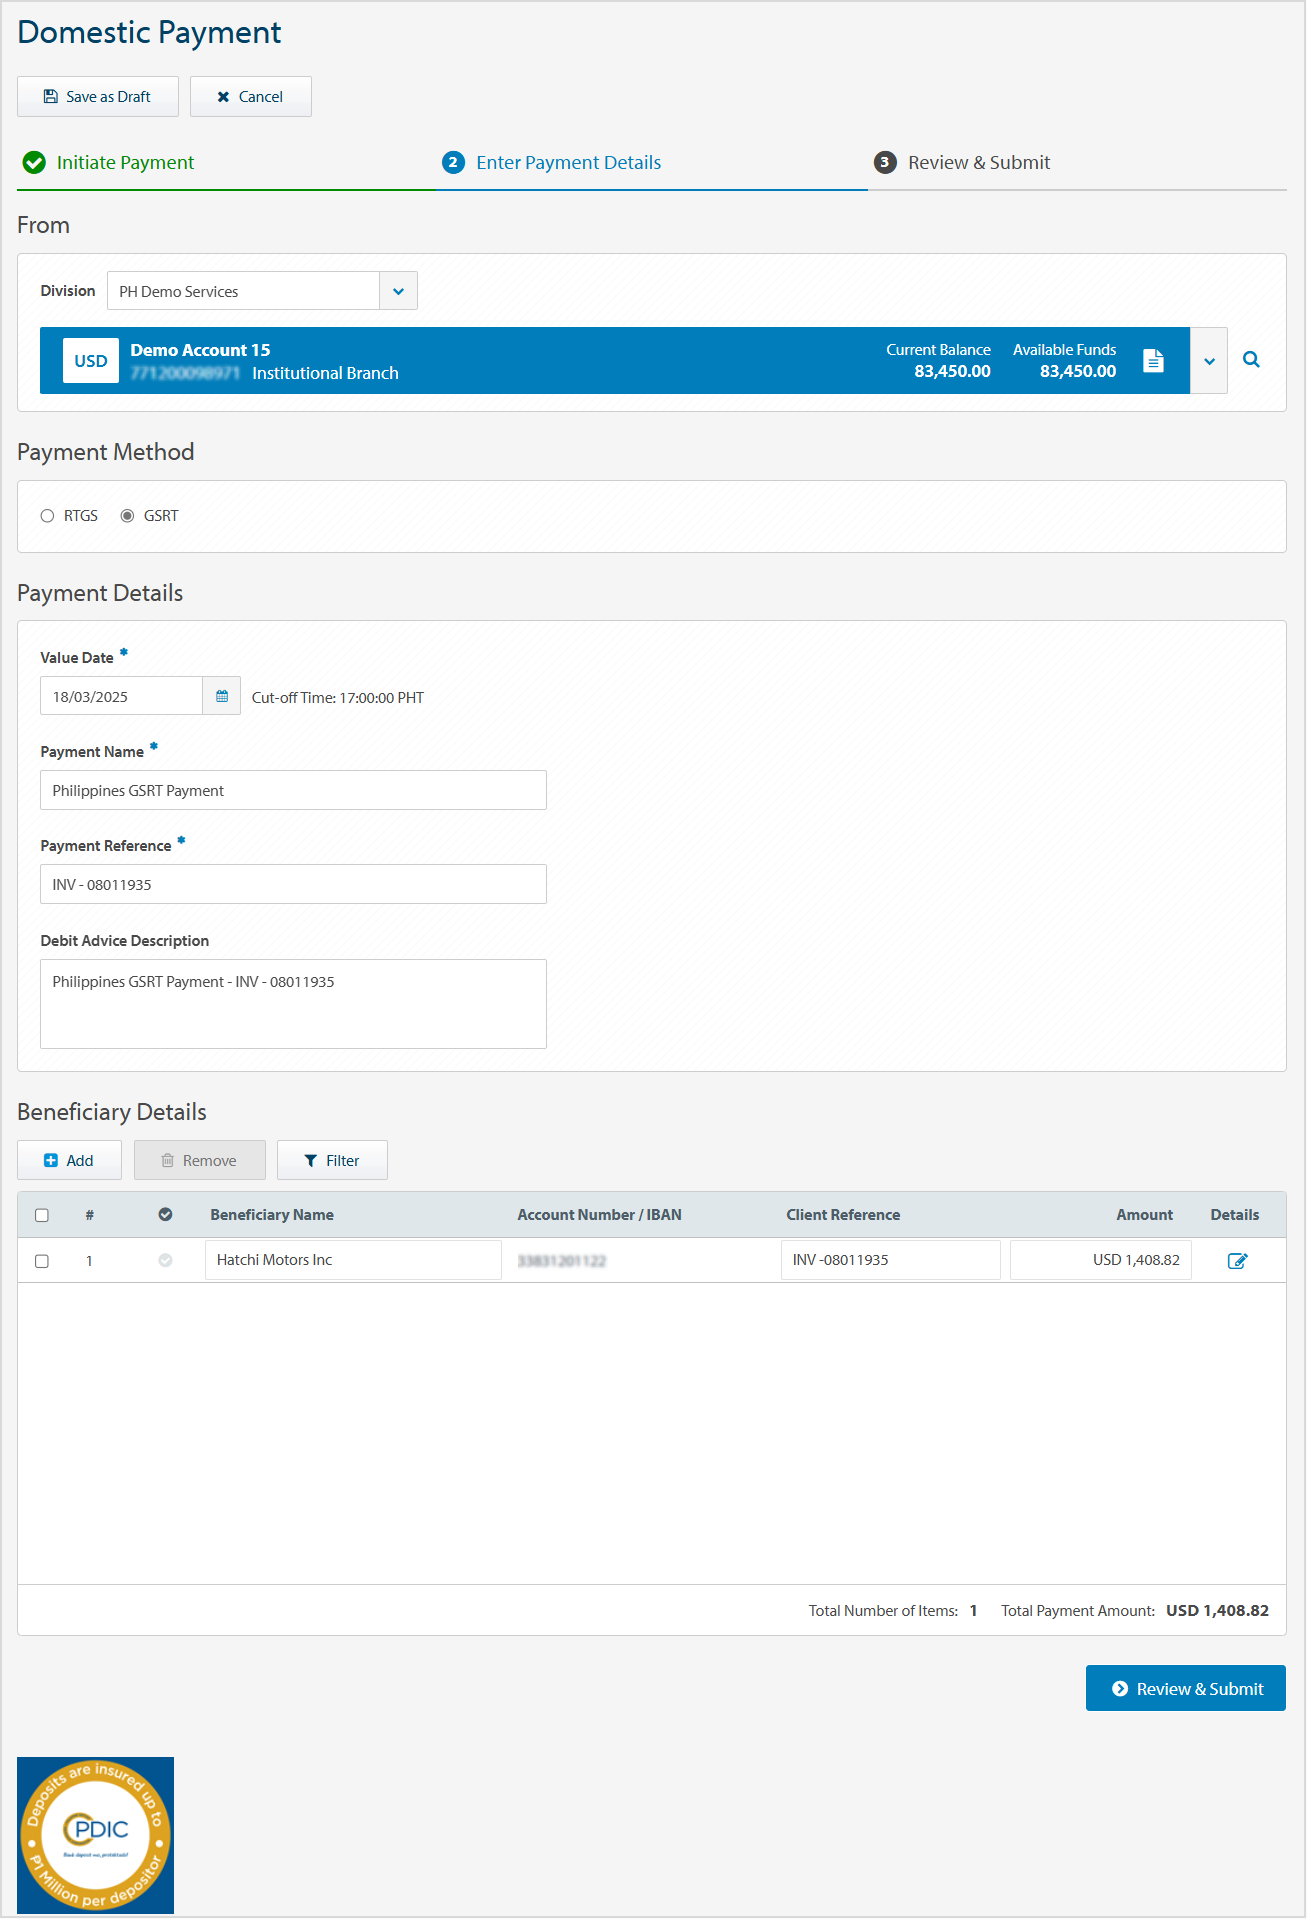1308x1920 pixels.
Task: Click the status check icon in header
Action: 165,1215
